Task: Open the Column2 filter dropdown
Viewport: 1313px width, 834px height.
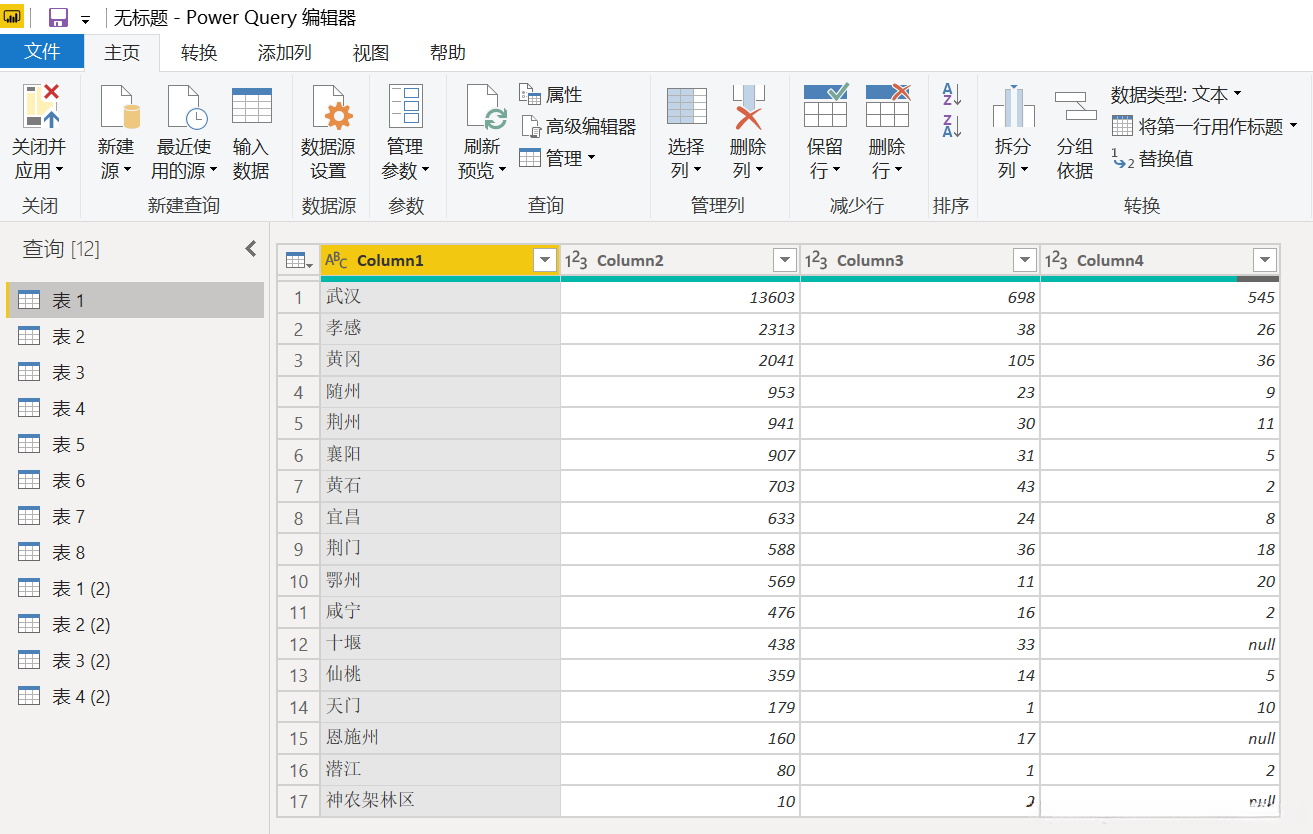Action: pyautogui.click(x=785, y=261)
